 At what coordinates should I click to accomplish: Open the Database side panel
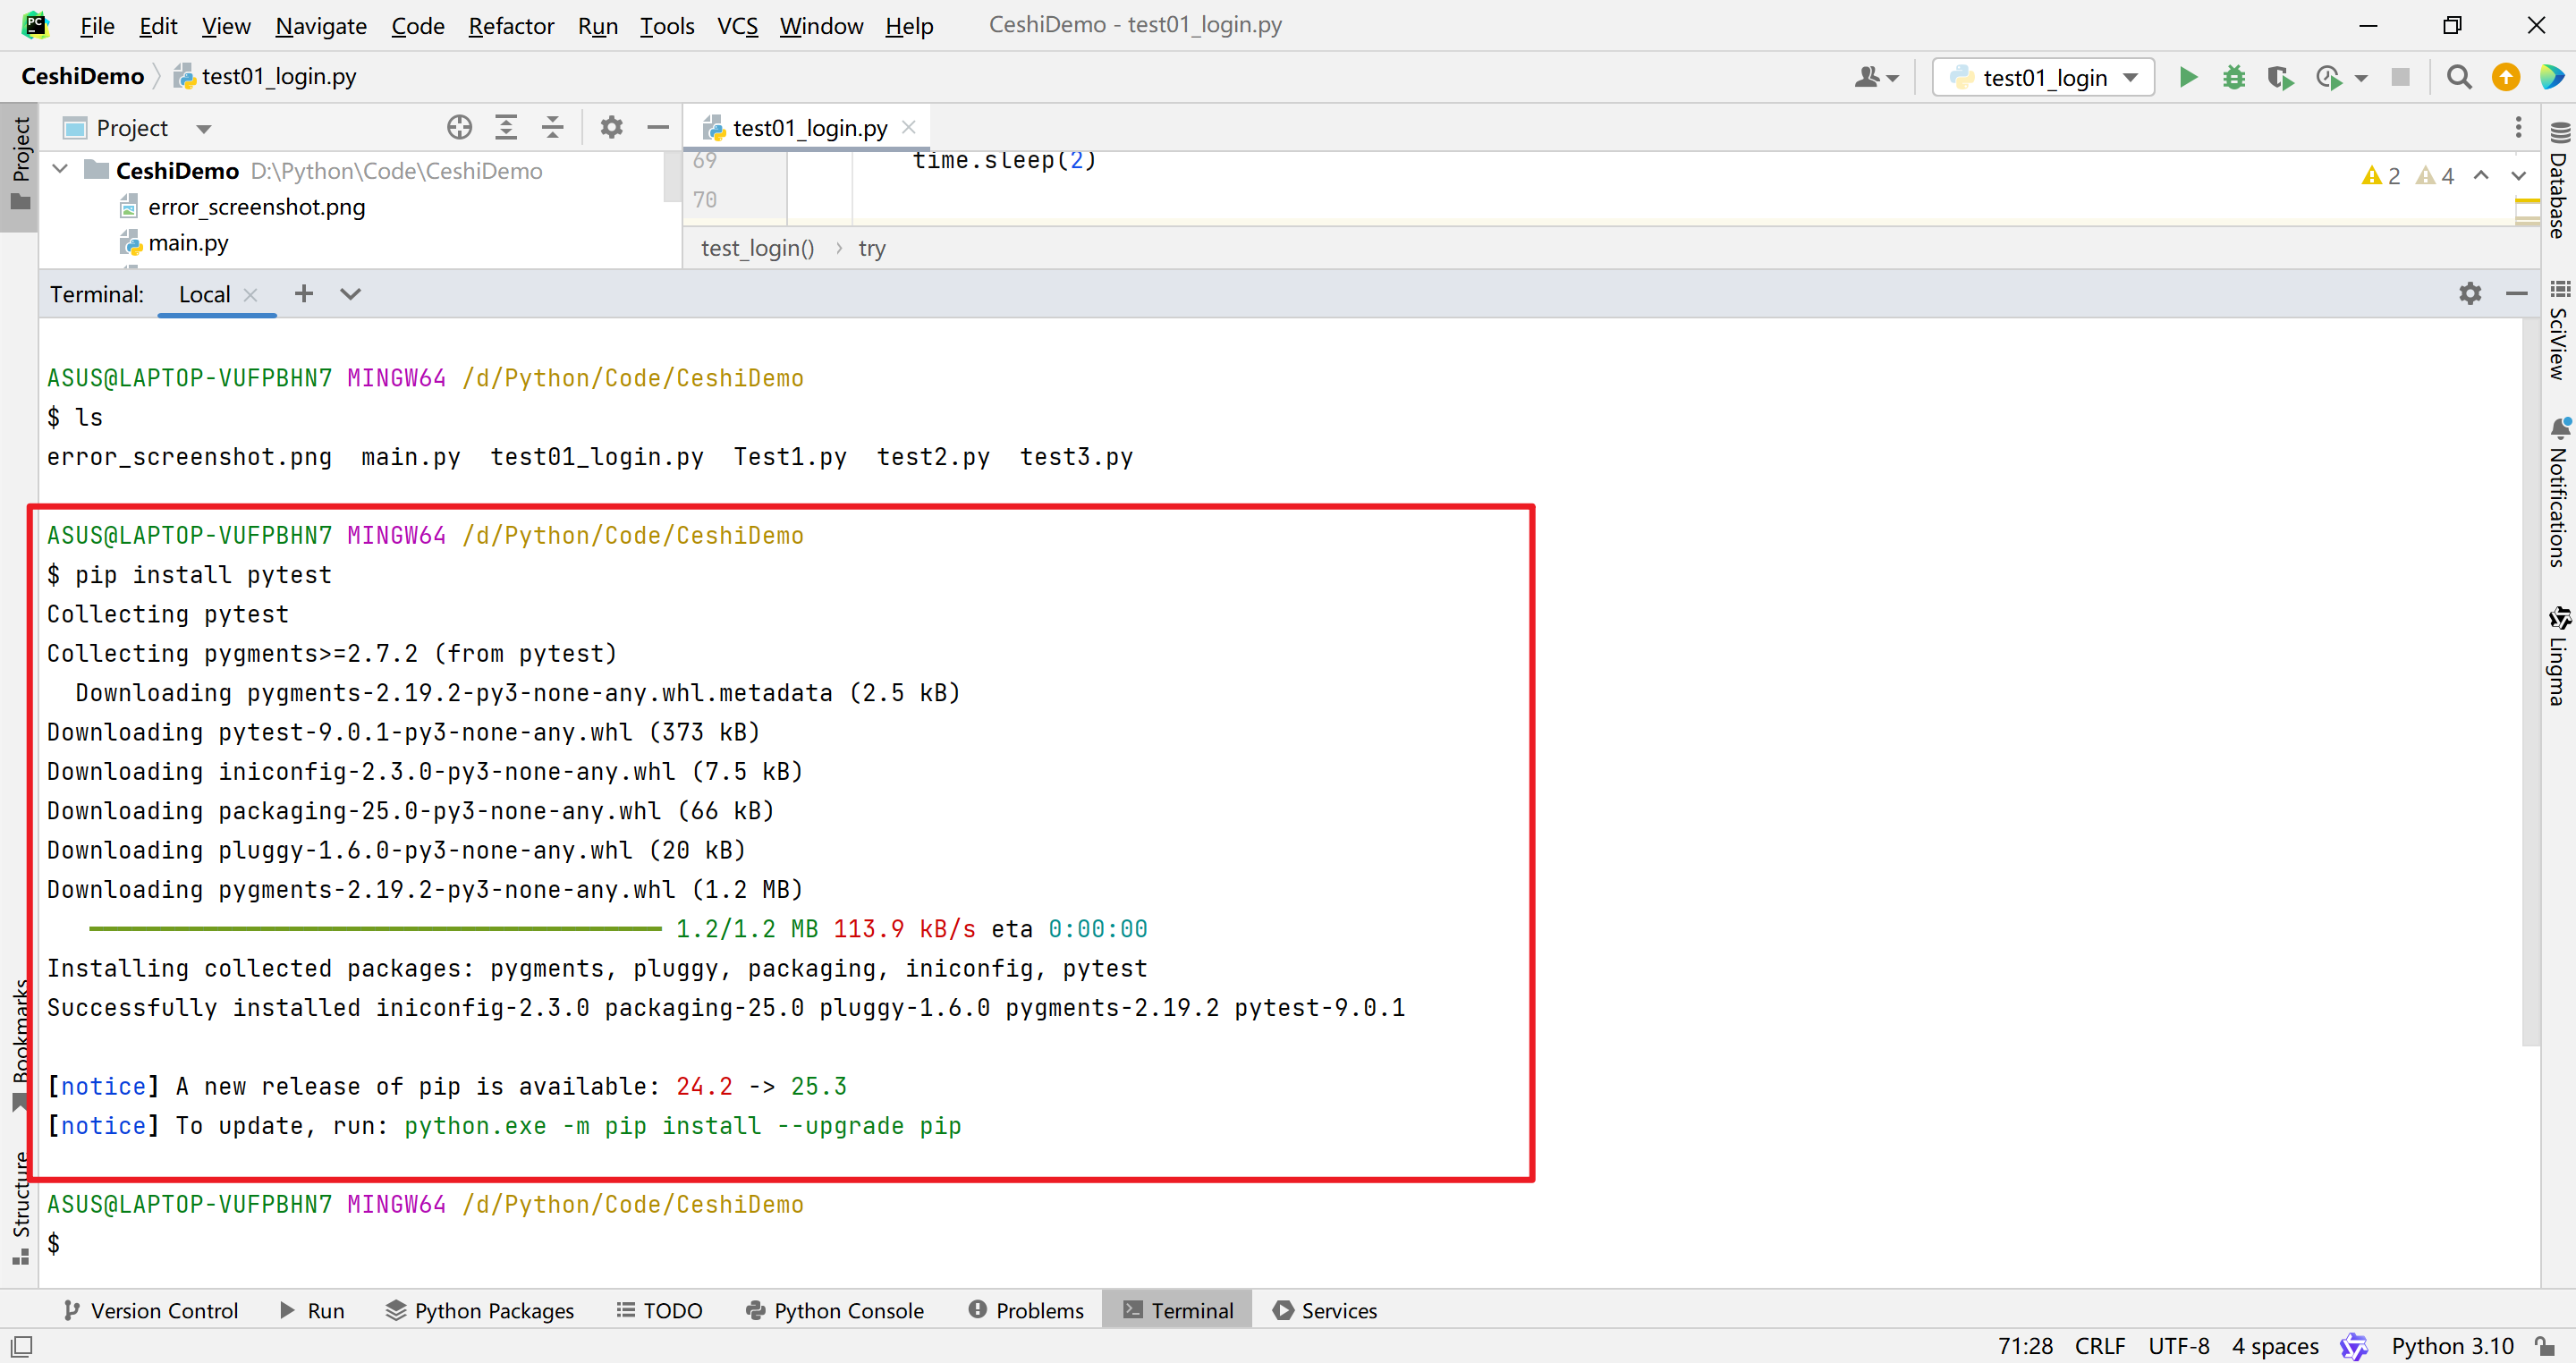click(x=2559, y=180)
